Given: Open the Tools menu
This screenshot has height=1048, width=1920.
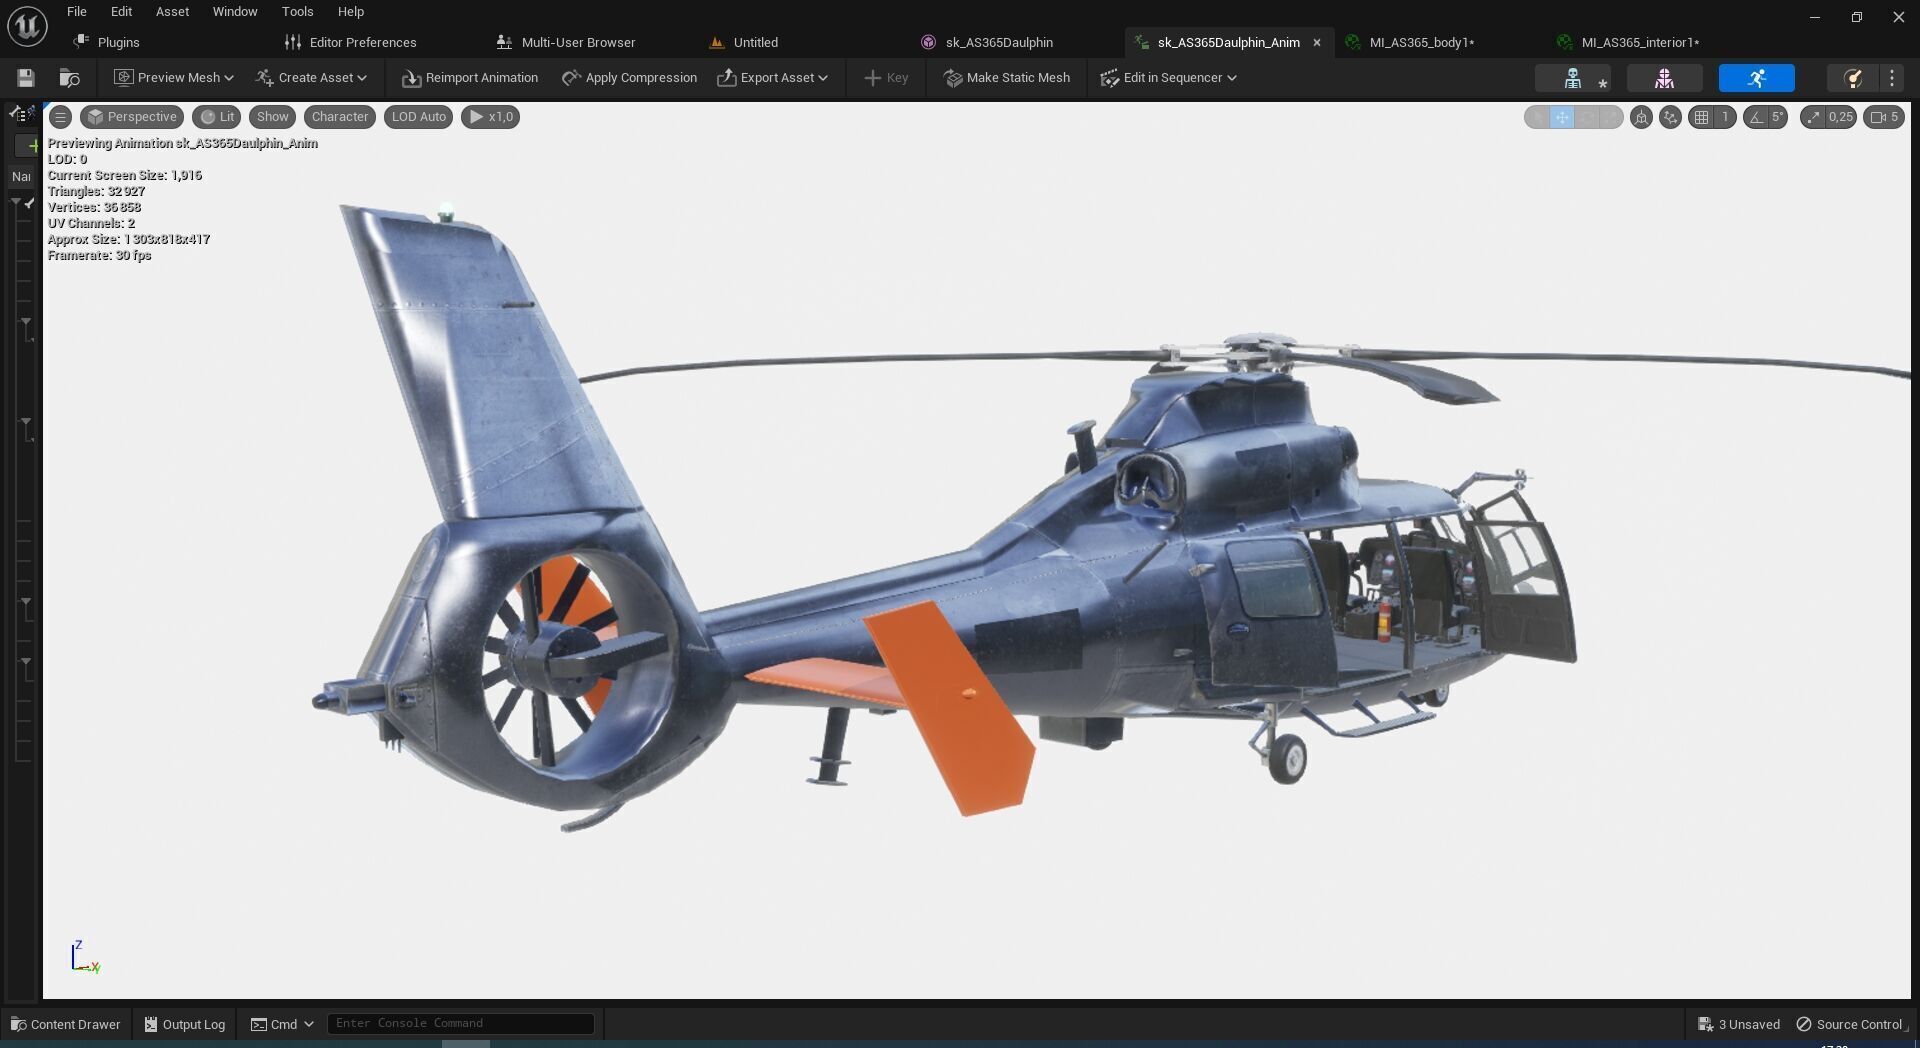Looking at the screenshot, I should point(297,12).
